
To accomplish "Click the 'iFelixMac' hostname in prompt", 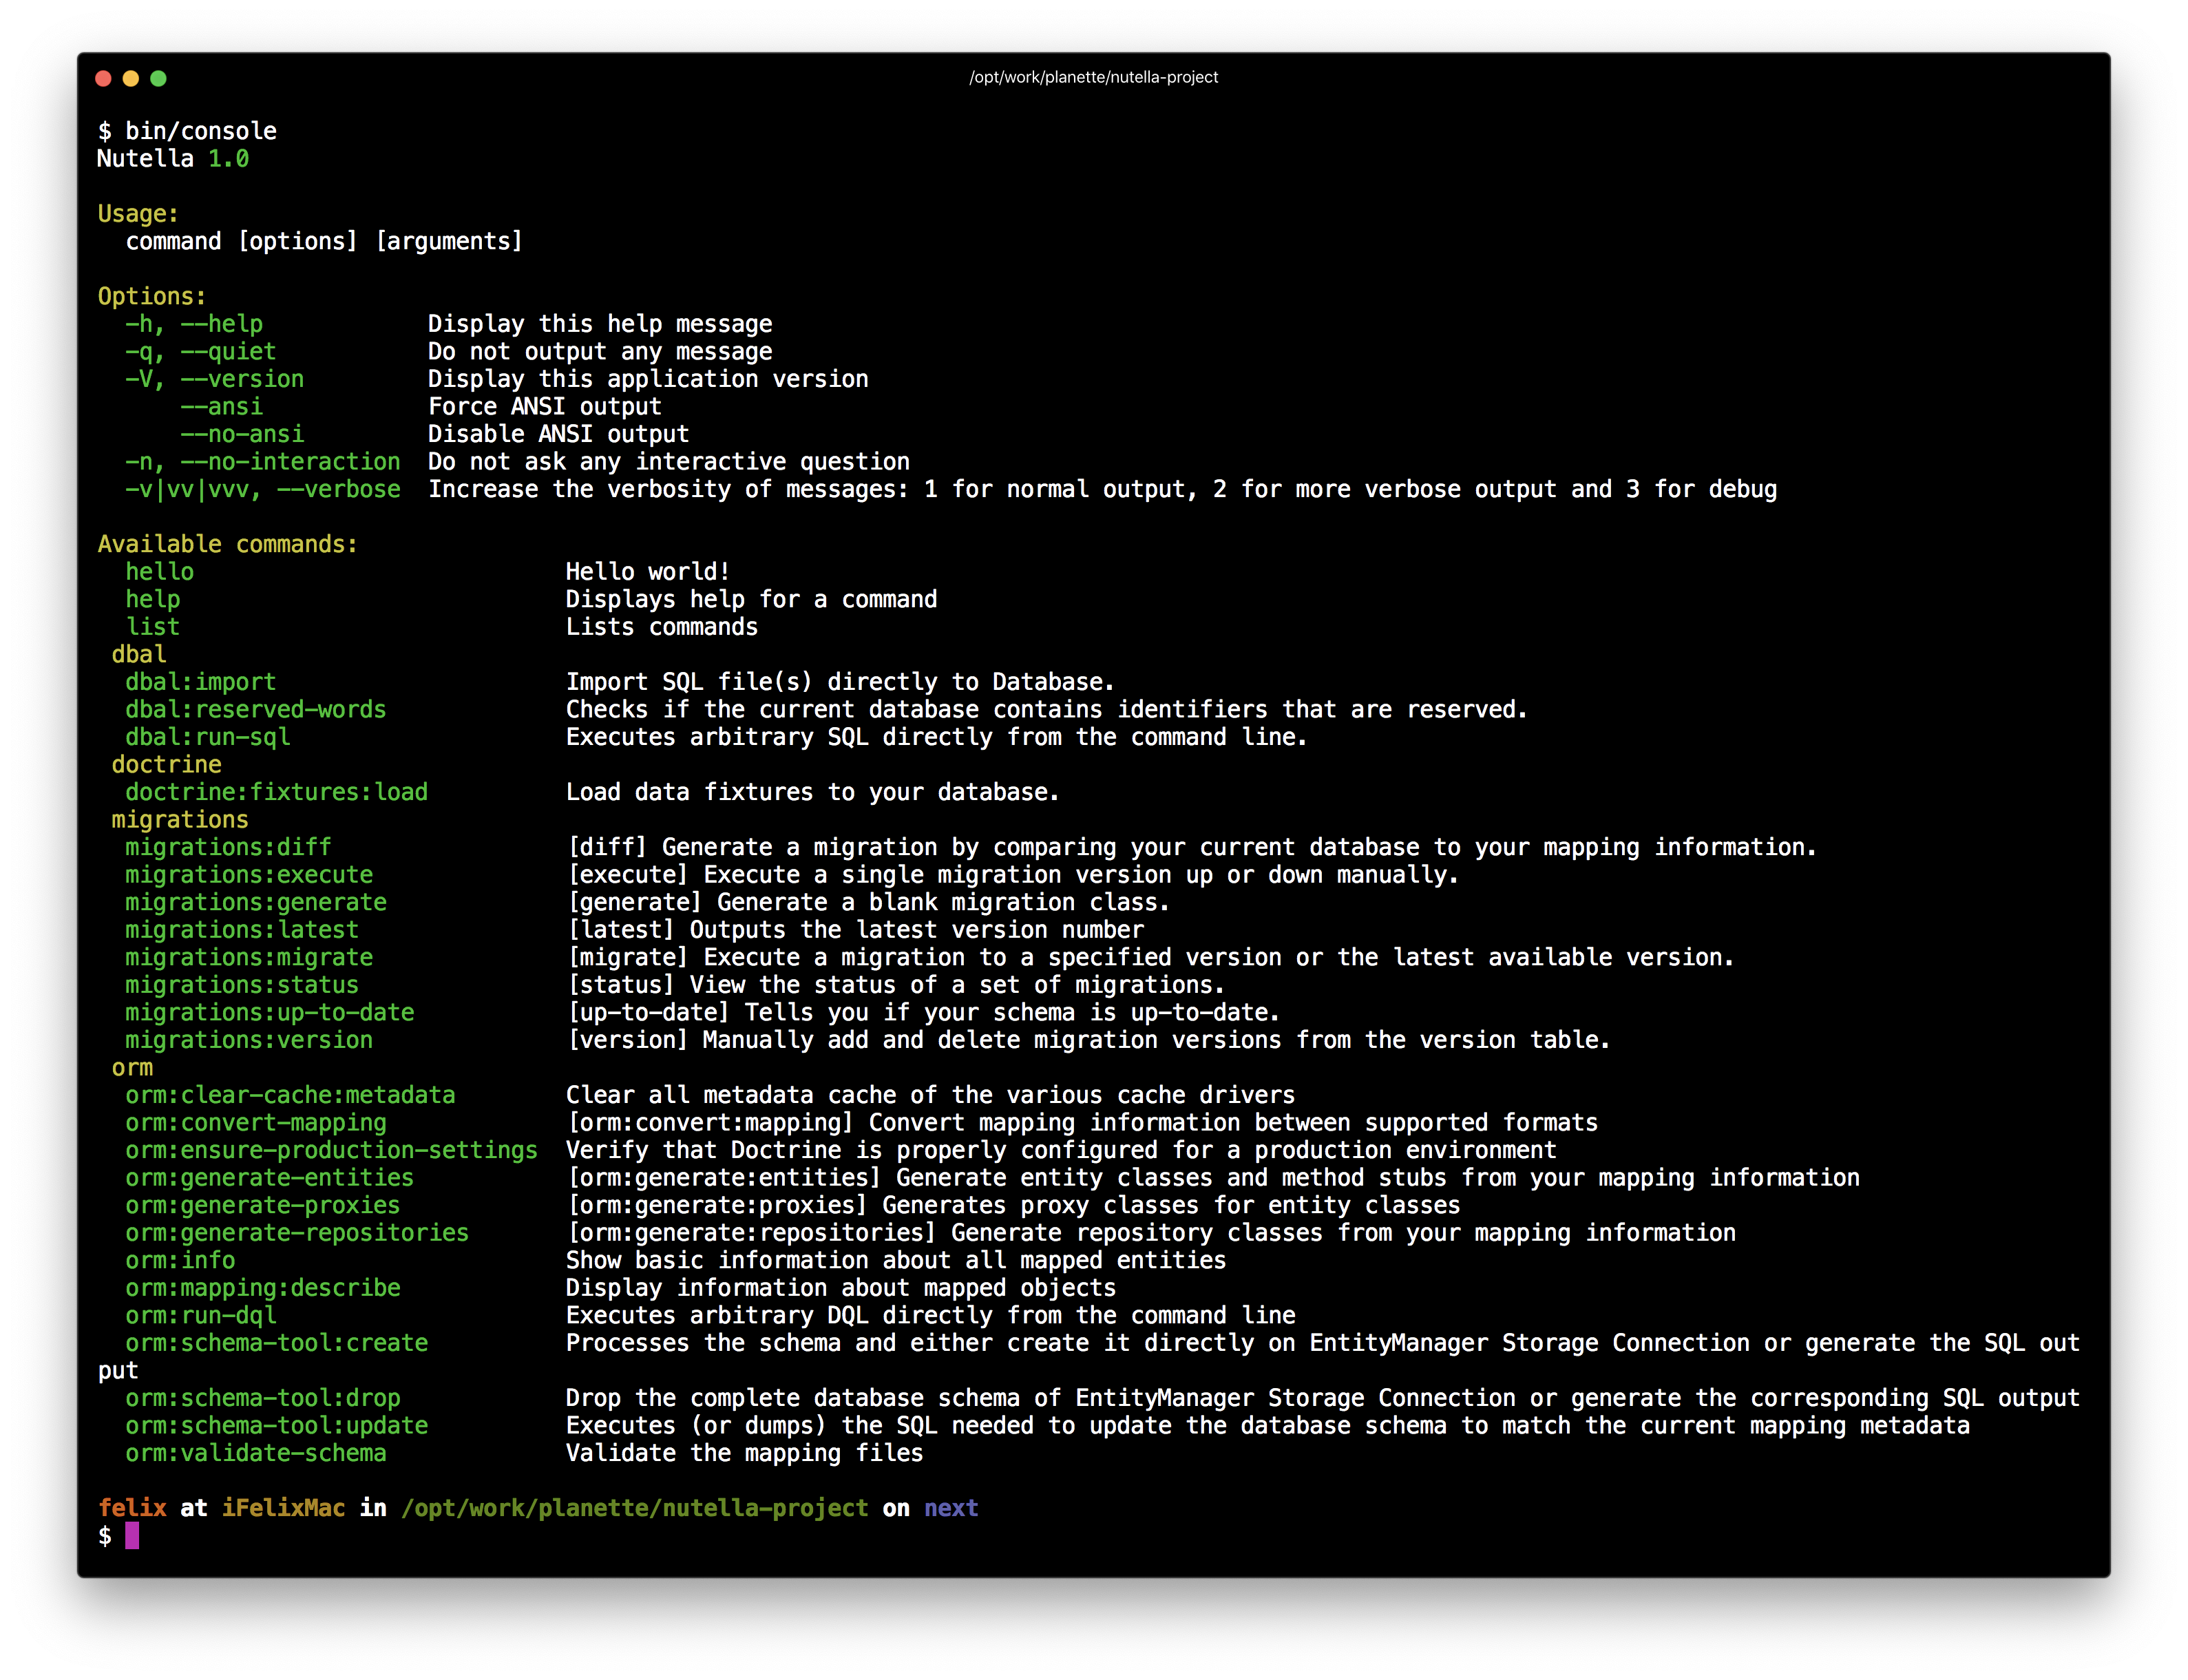I will (283, 1508).
